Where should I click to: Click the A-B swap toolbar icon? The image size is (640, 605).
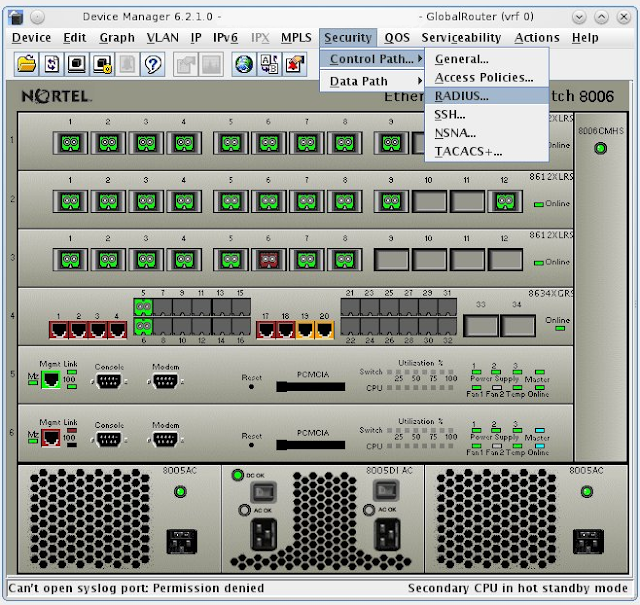(x=269, y=64)
